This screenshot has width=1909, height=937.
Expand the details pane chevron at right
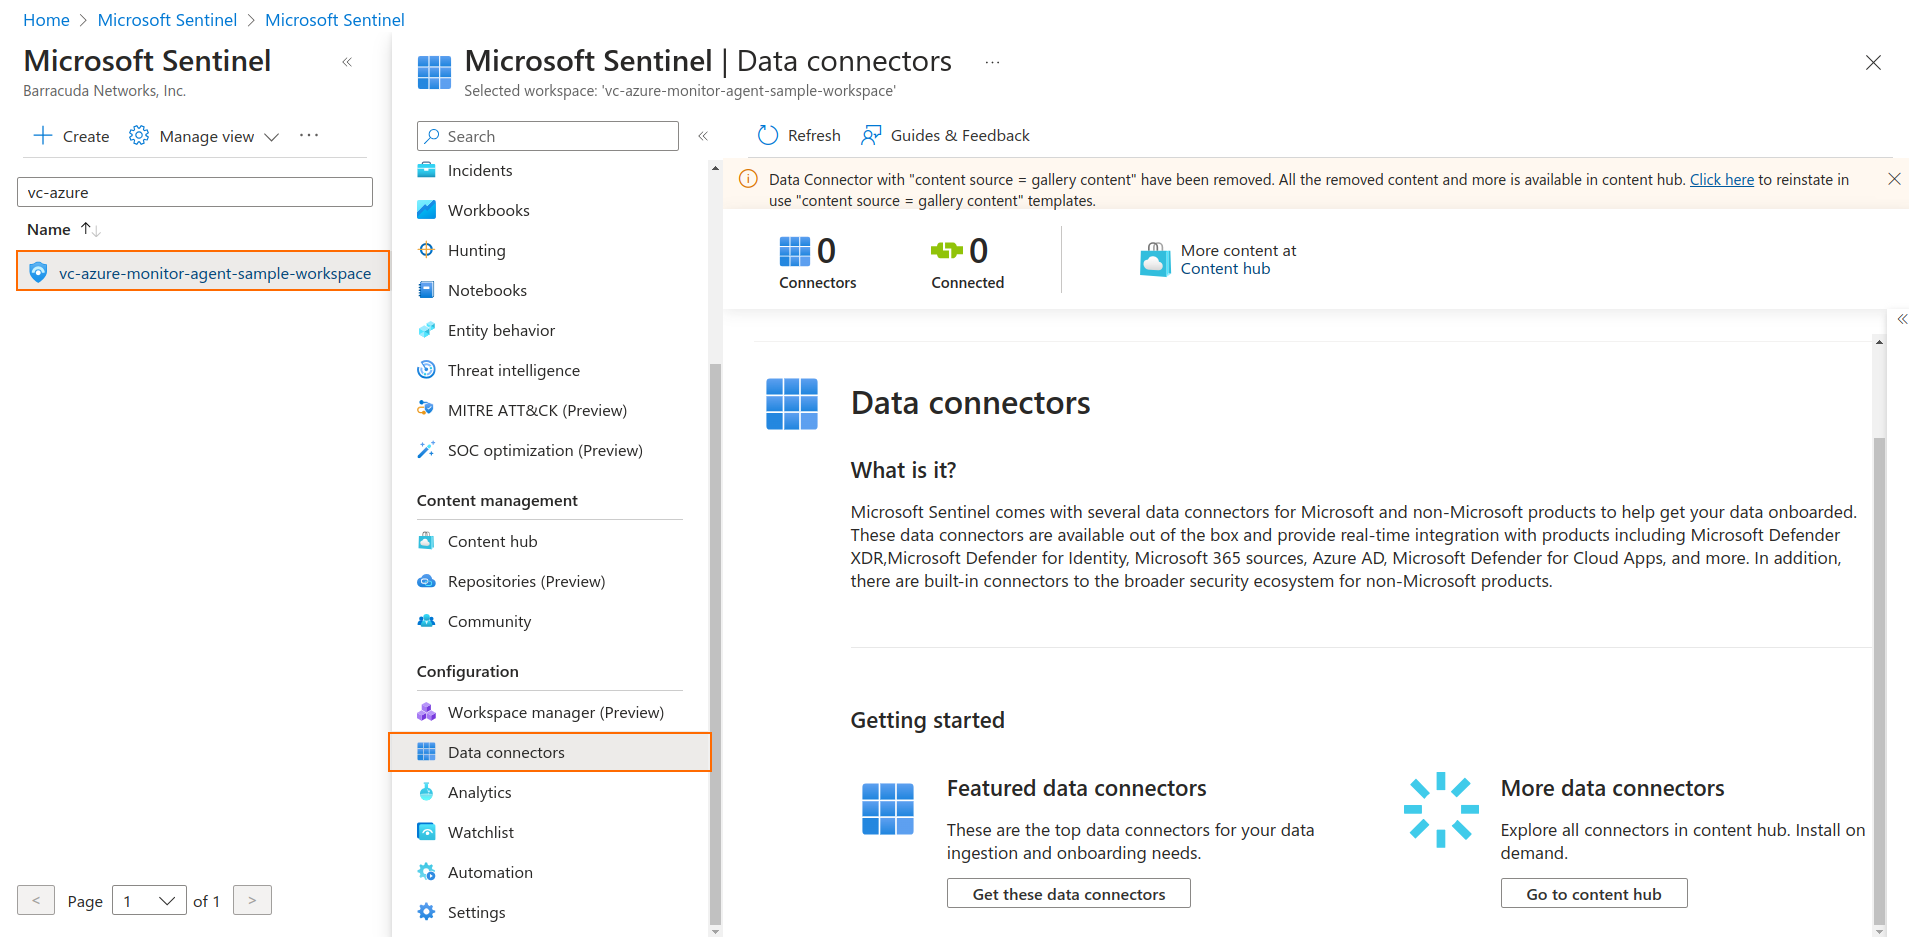1902,319
